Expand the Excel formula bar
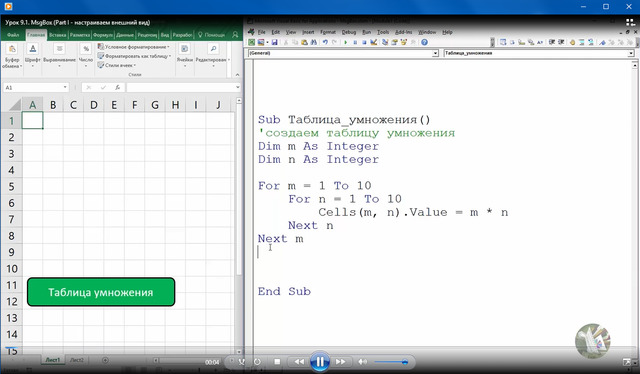This screenshot has width=640, height=374. click(x=238, y=87)
